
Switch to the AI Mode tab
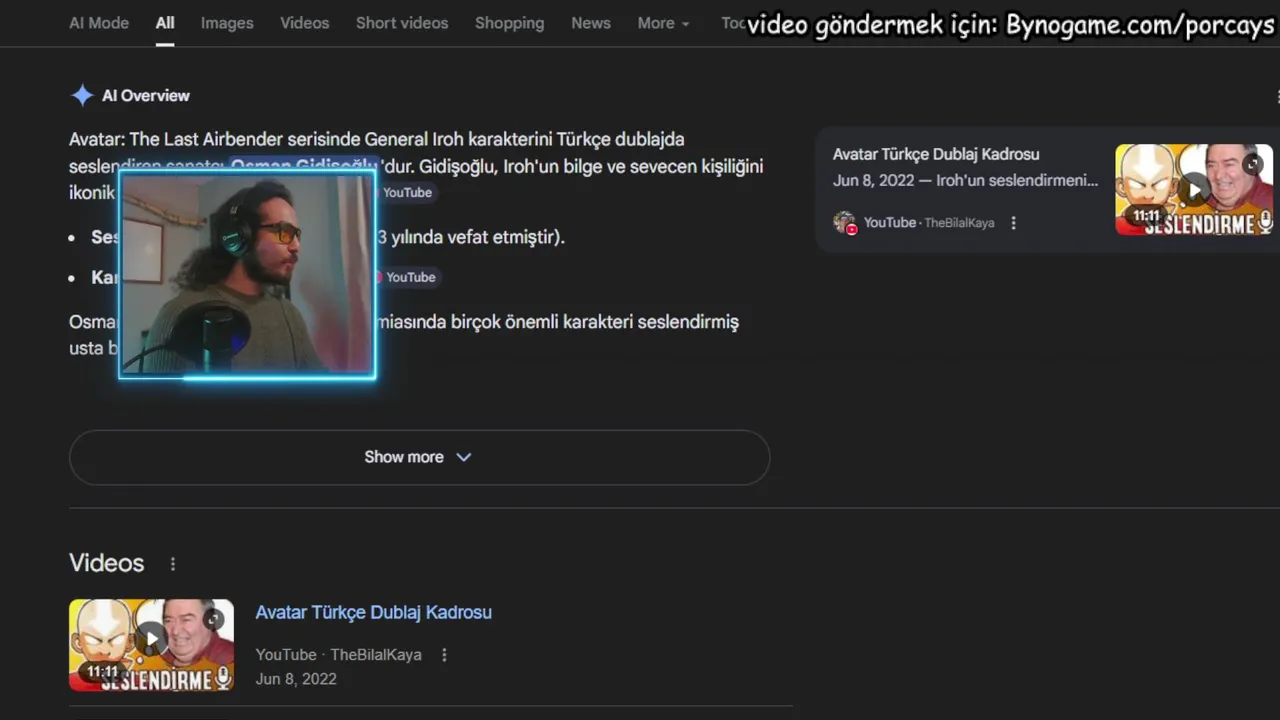pyautogui.click(x=99, y=23)
